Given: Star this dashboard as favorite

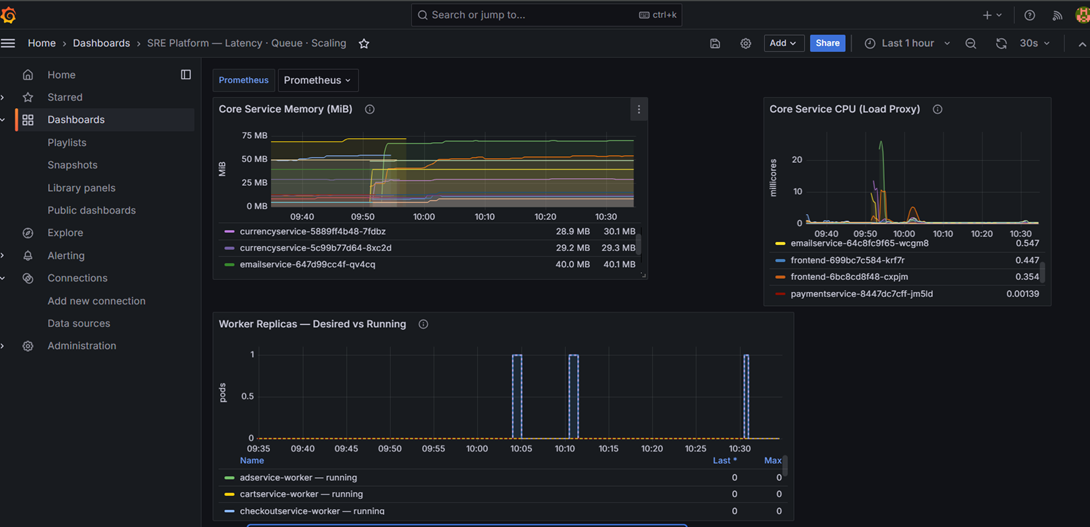Looking at the screenshot, I should pos(364,44).
